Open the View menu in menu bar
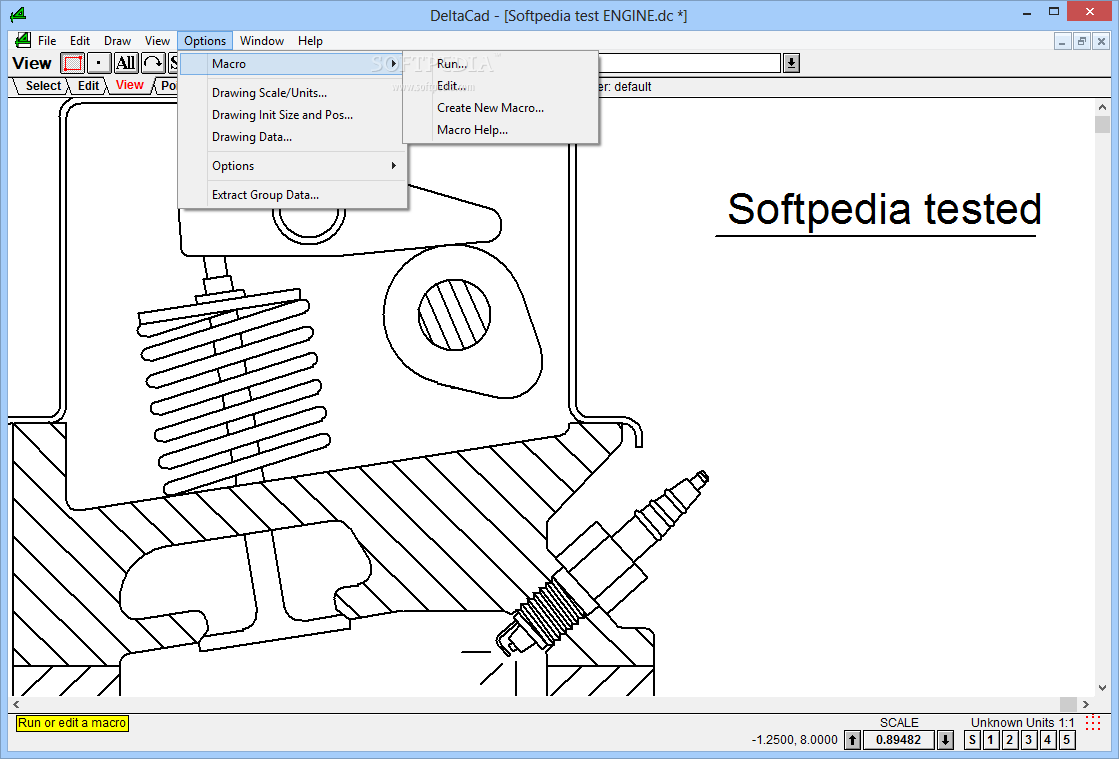The width and height of the screenshot is (1119, 759). (x=157, y=41)
